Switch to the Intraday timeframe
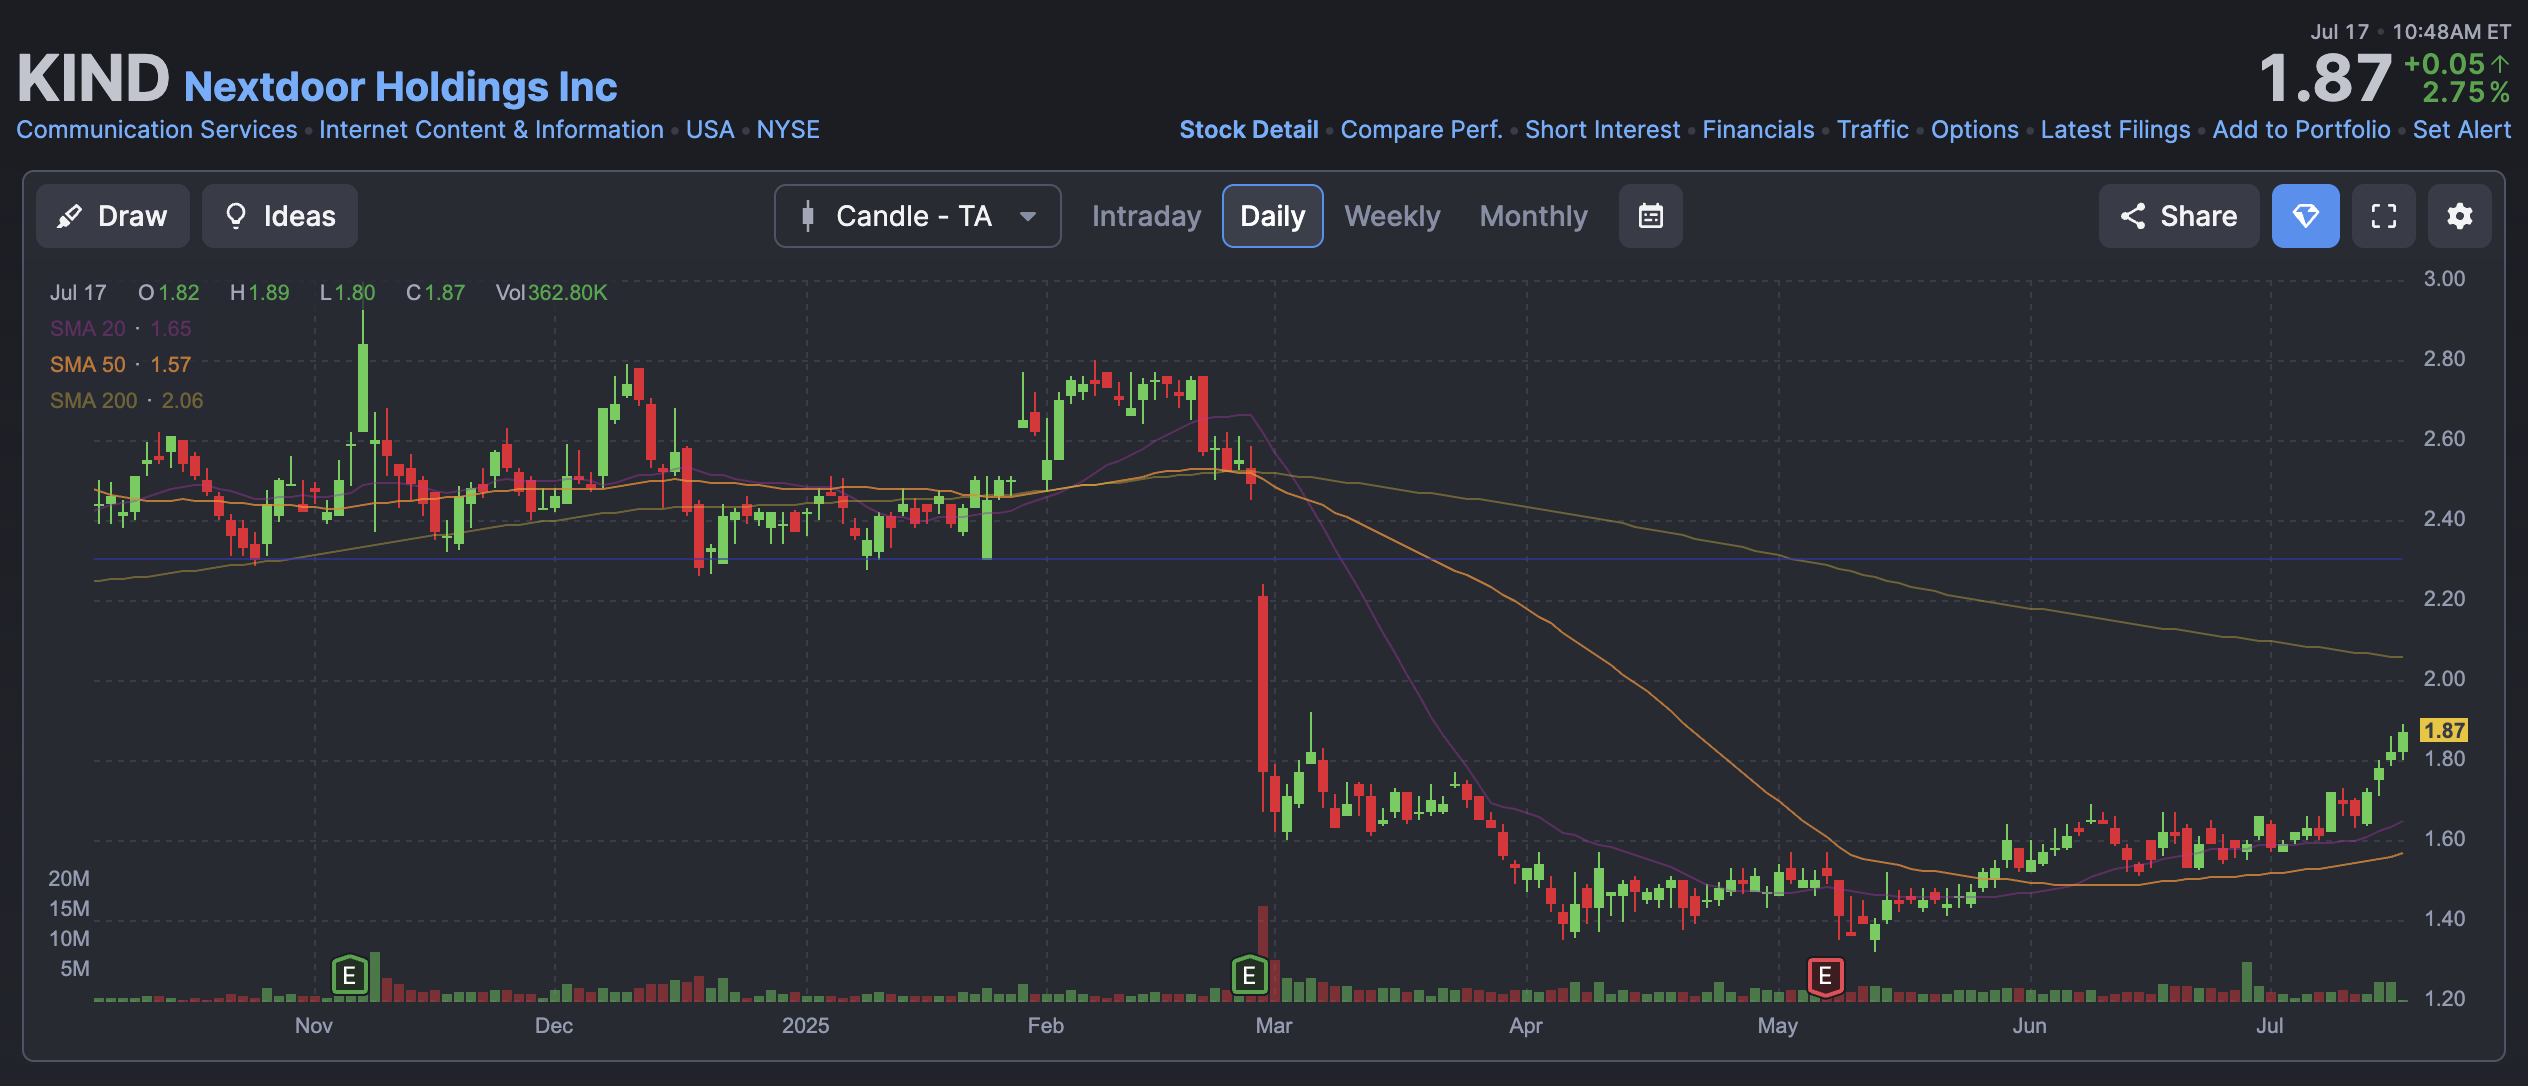The width and height of the screenshot is (2528, 1086). (x=1146, y=216)
